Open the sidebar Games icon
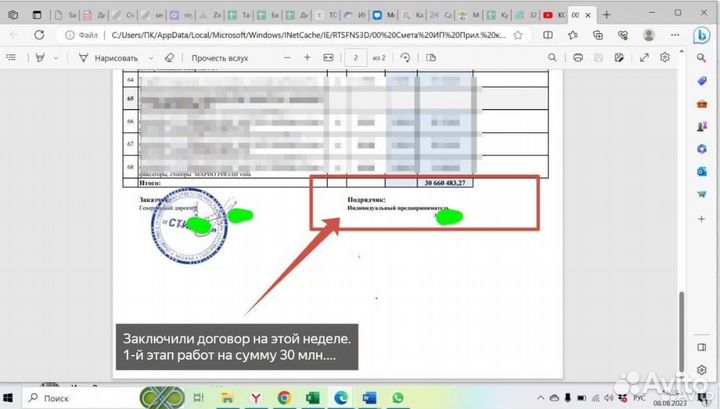The image size is (720, 409). click(x=702, y=126)
